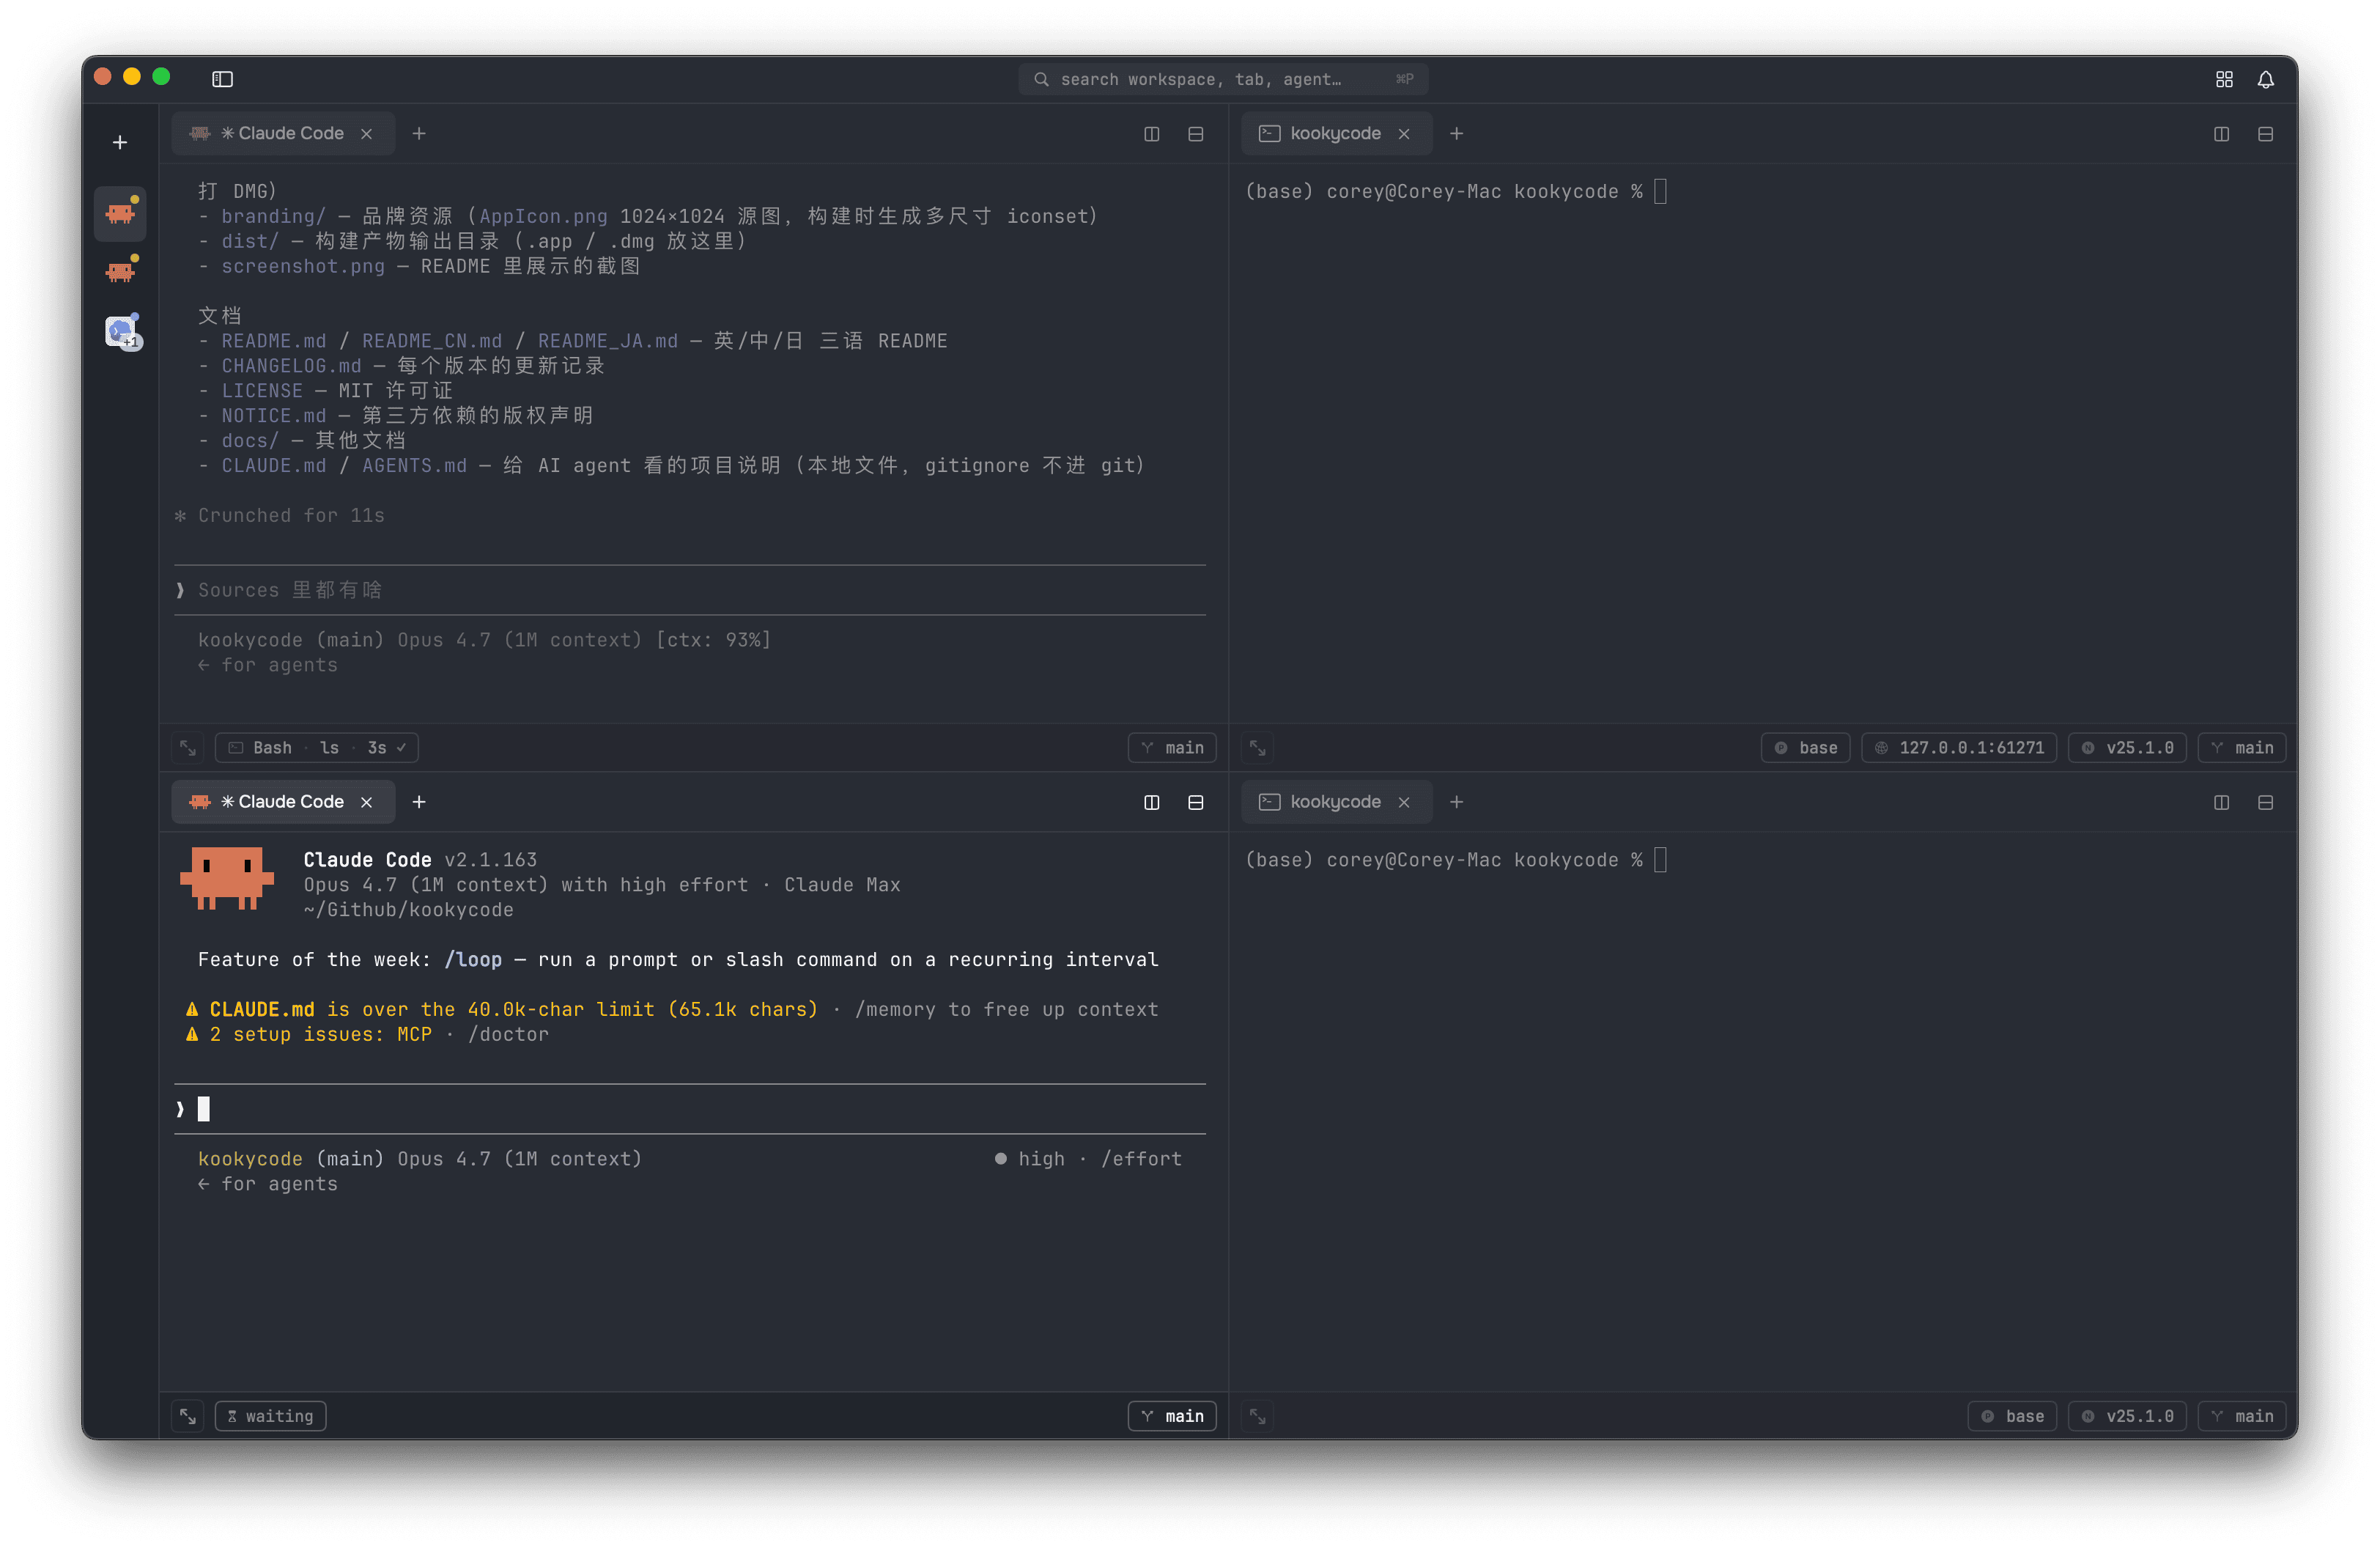Click the CHANGELOG.md file name
Viewport: 2380px width, 1548px height.
tap(291, 366)
